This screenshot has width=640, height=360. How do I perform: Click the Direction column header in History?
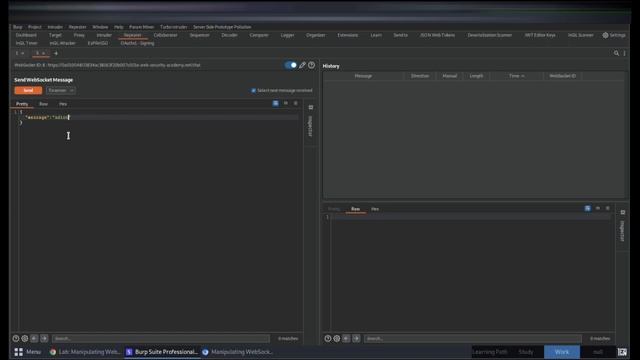(x=420, y=76)
